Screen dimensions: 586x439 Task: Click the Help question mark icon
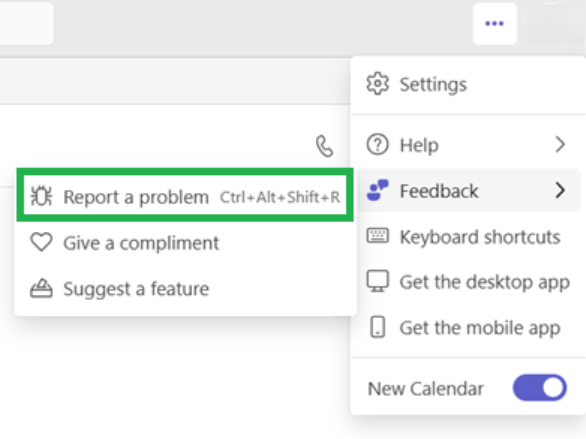377,145
